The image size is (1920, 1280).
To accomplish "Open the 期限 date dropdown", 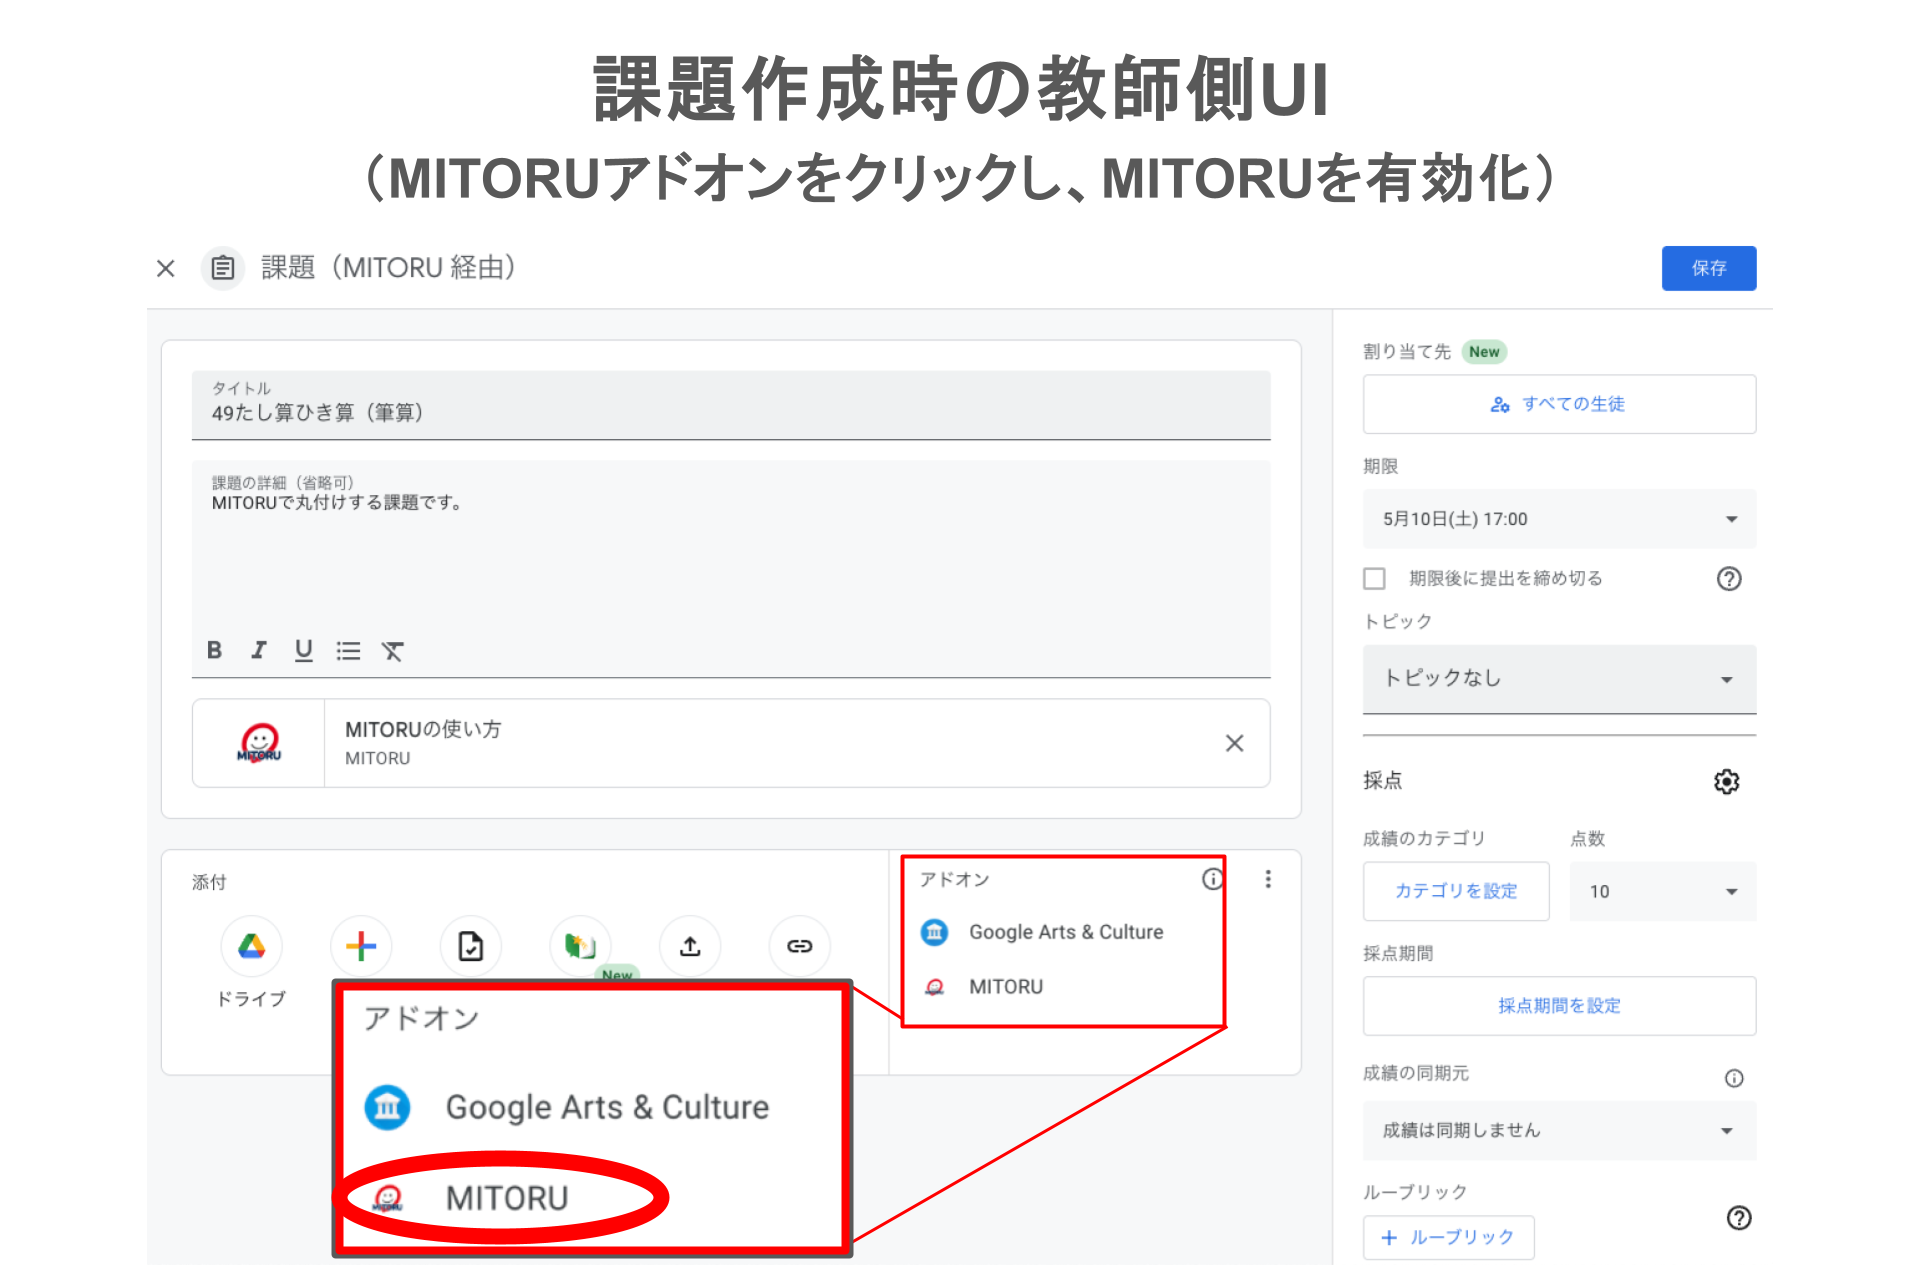I will tap(1559, 519).
